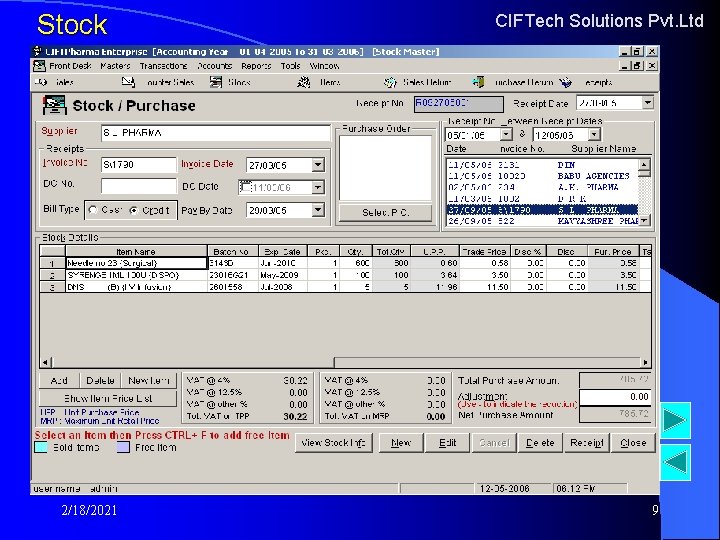Click the New Item button
The width and height of the screenshot is (720, 540).
(x=149, y=381)
